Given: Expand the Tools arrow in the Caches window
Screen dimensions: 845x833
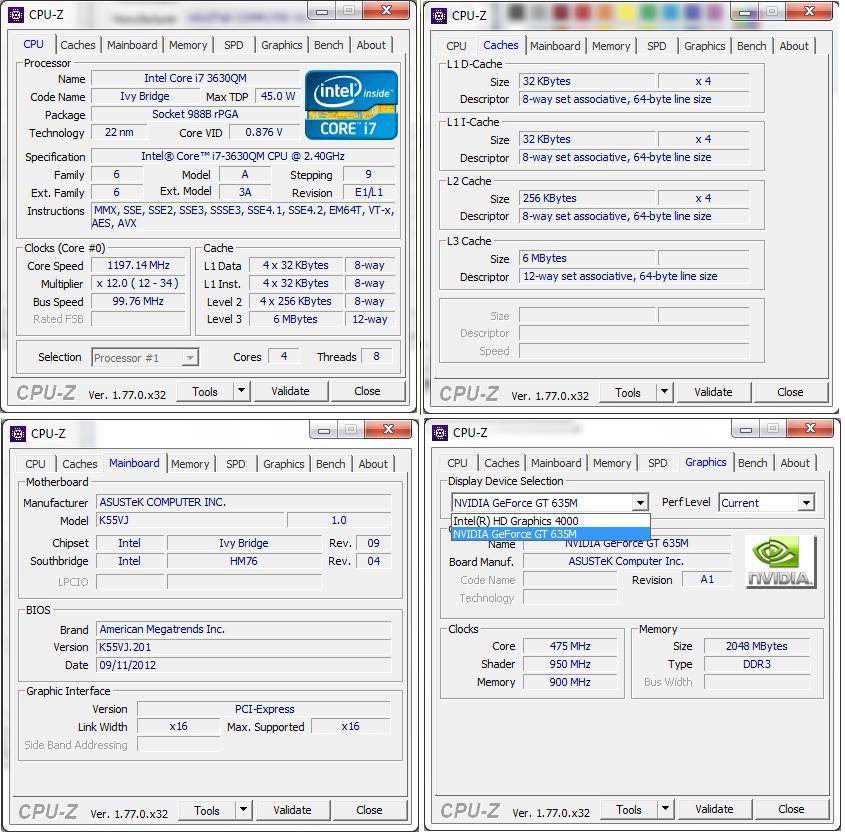Looking at the screenshot, I should [664, 392].
